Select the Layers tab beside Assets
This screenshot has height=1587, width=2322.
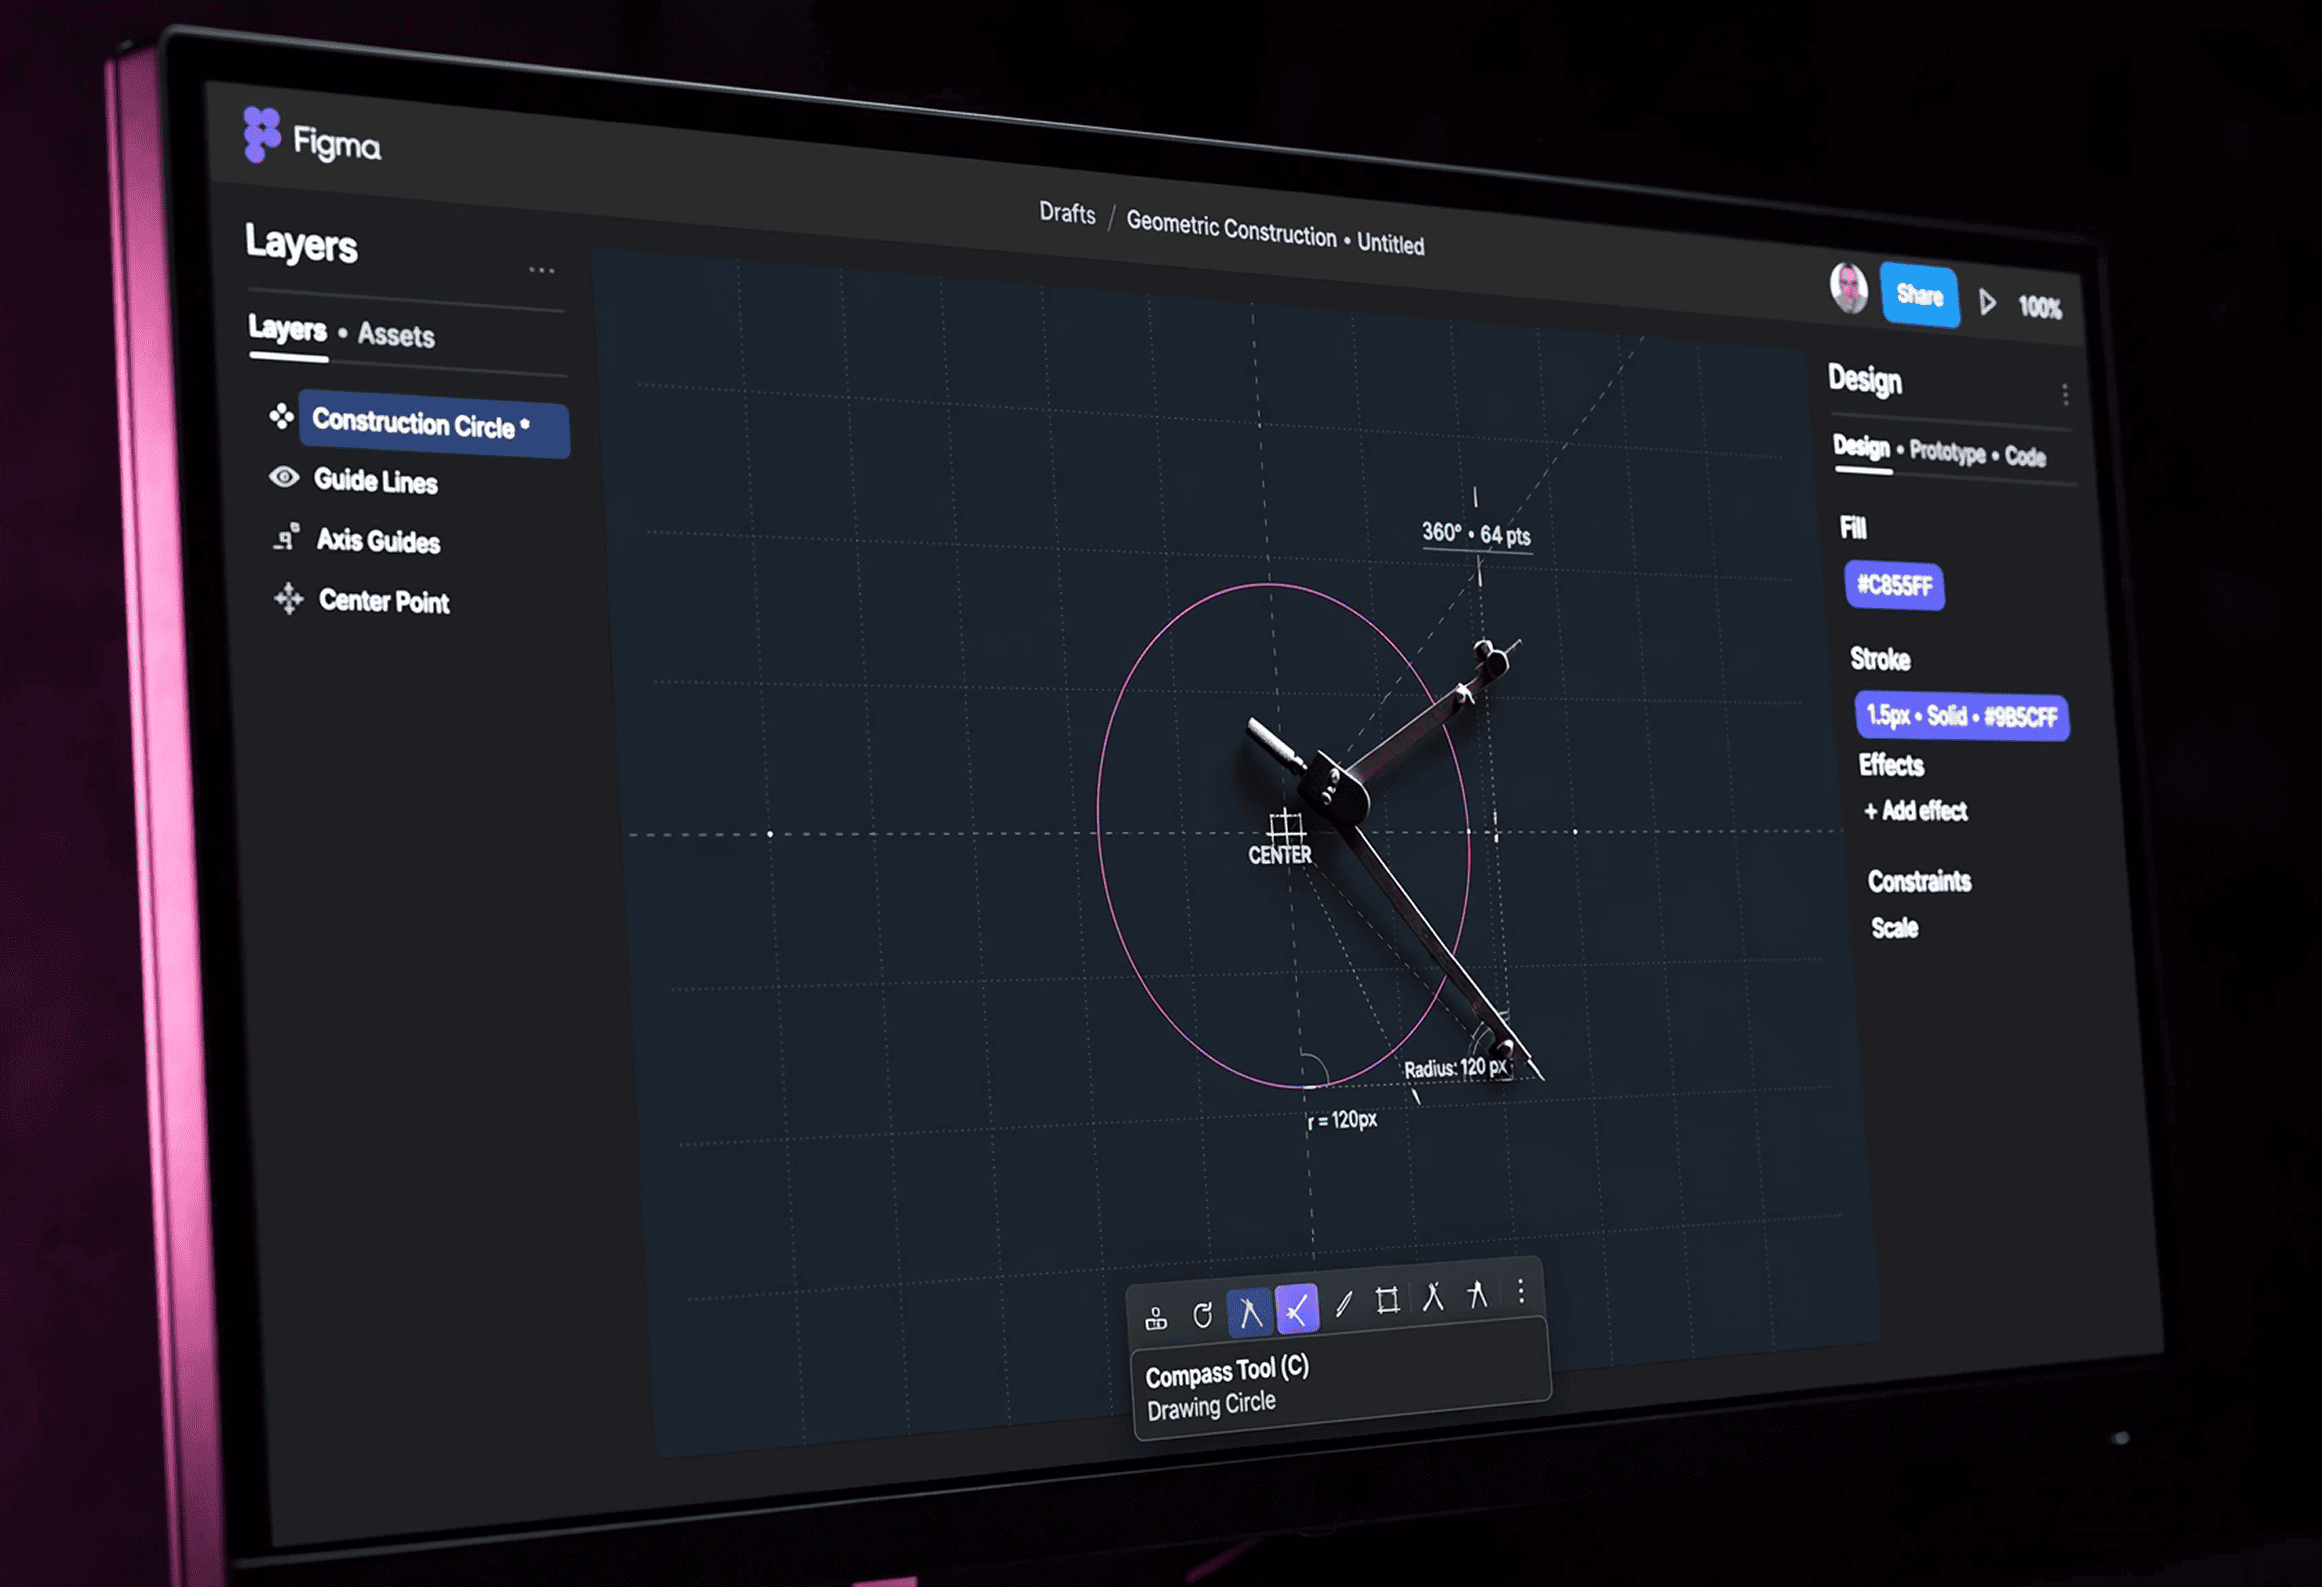[288, 328]
